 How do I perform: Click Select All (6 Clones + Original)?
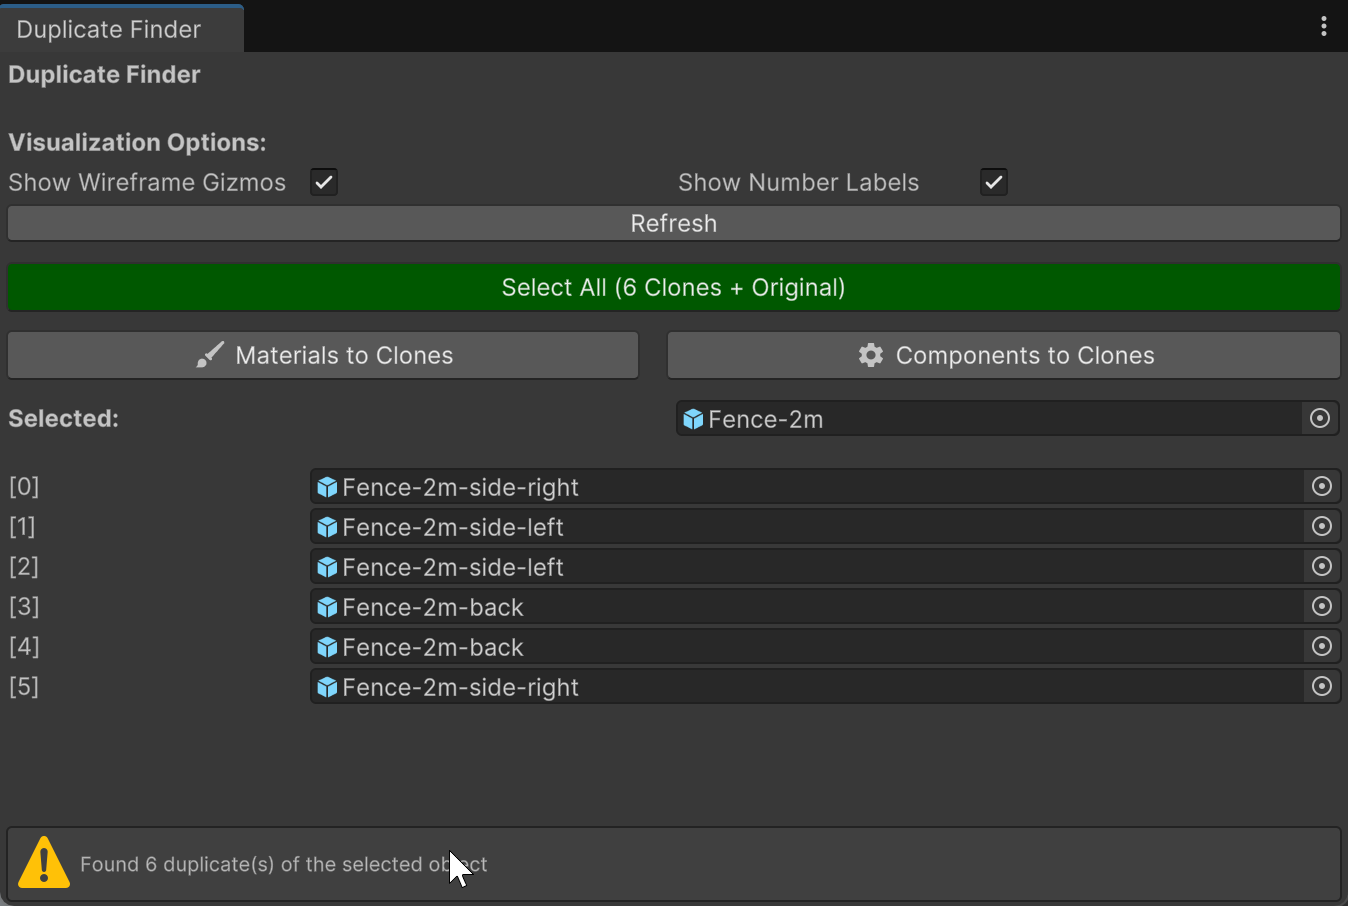(x=673, y=288)
